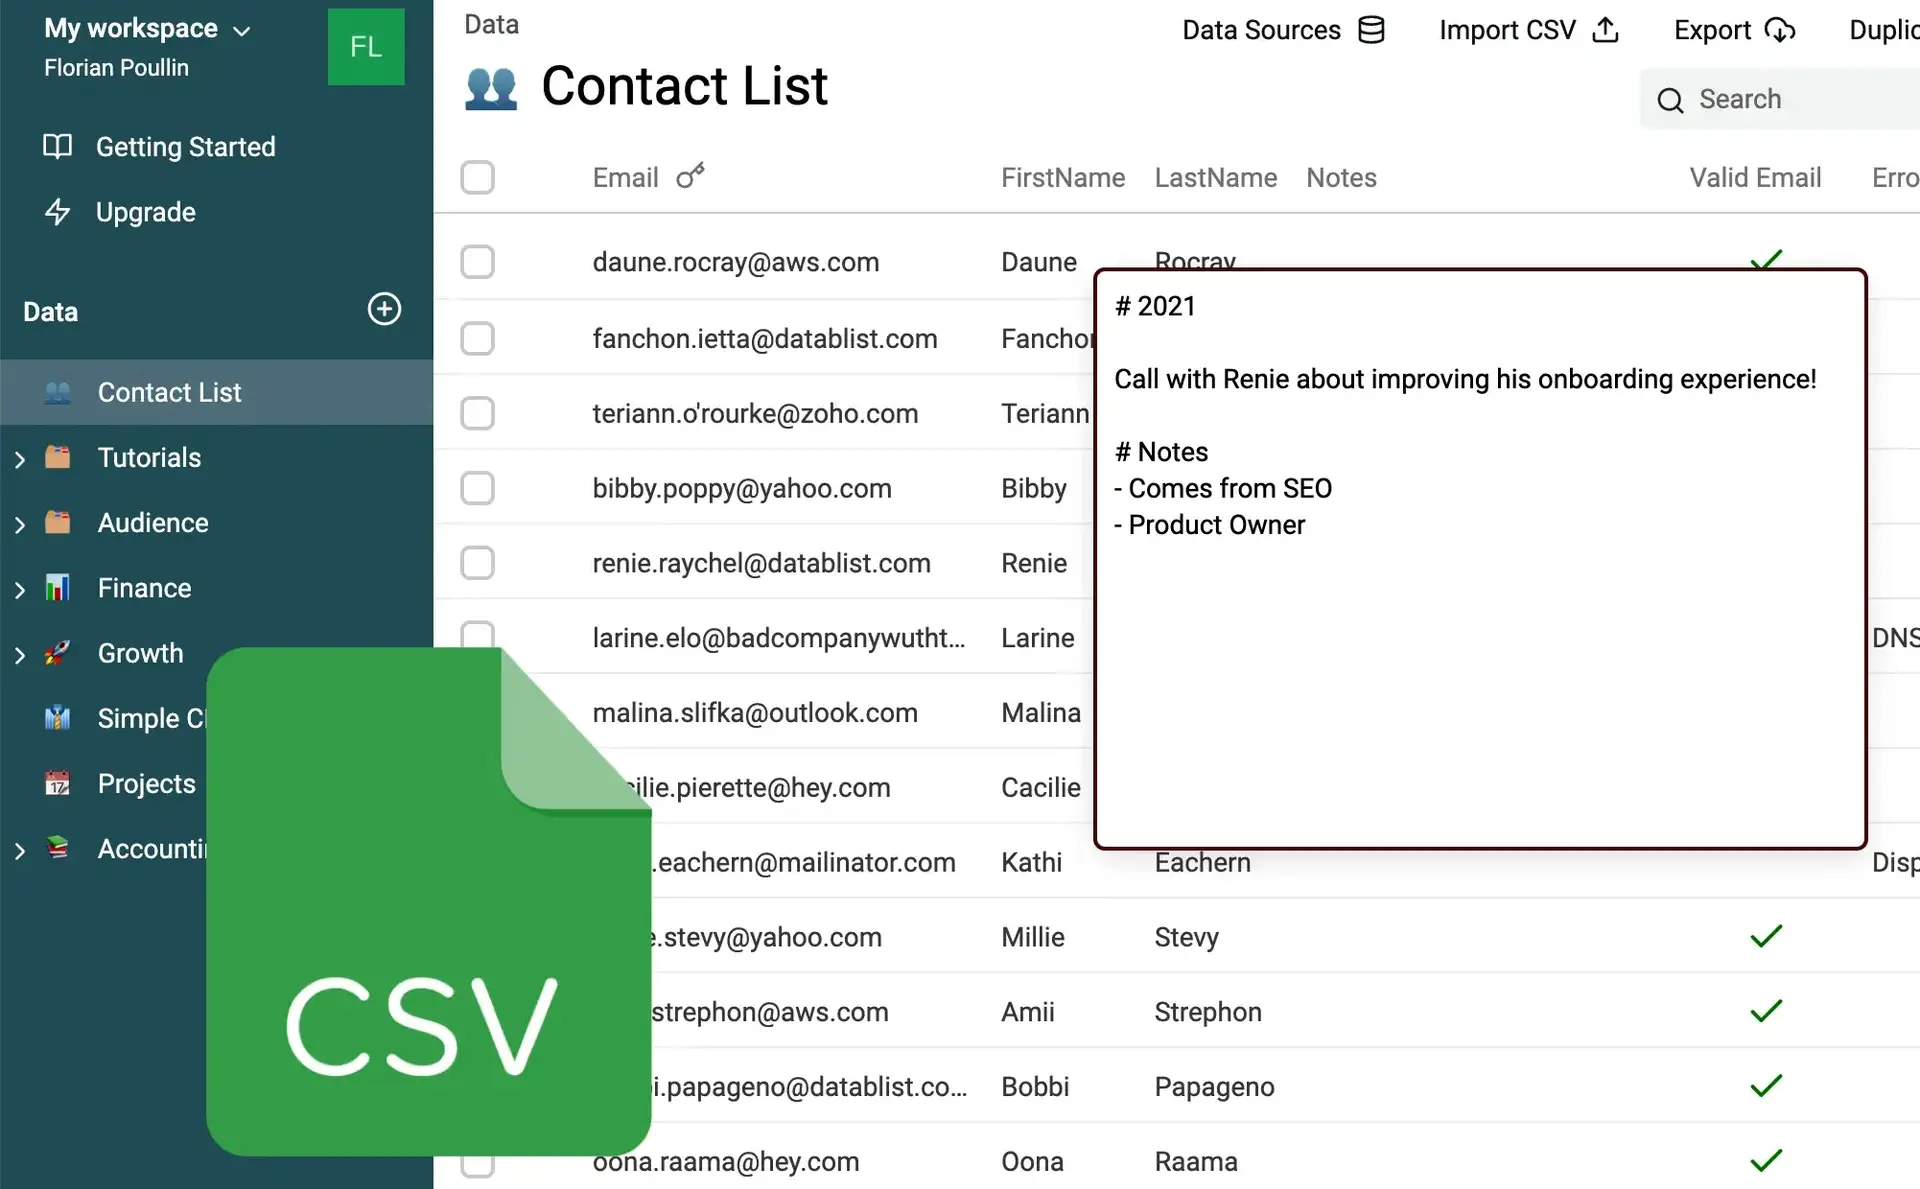Click the Import CSV upload icon
This screenshot has width=1920, height=1189.
point(1606,31)
